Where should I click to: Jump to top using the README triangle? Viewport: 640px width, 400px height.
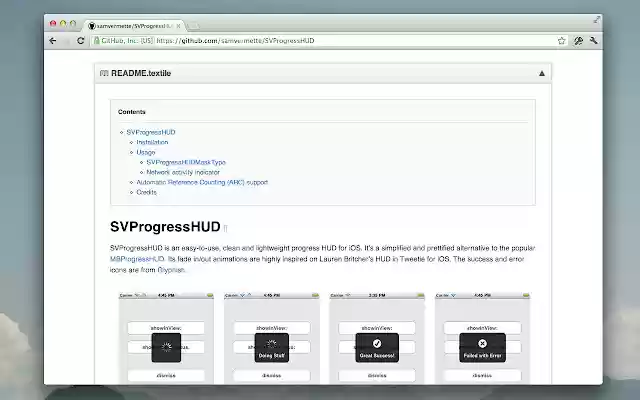542,73
